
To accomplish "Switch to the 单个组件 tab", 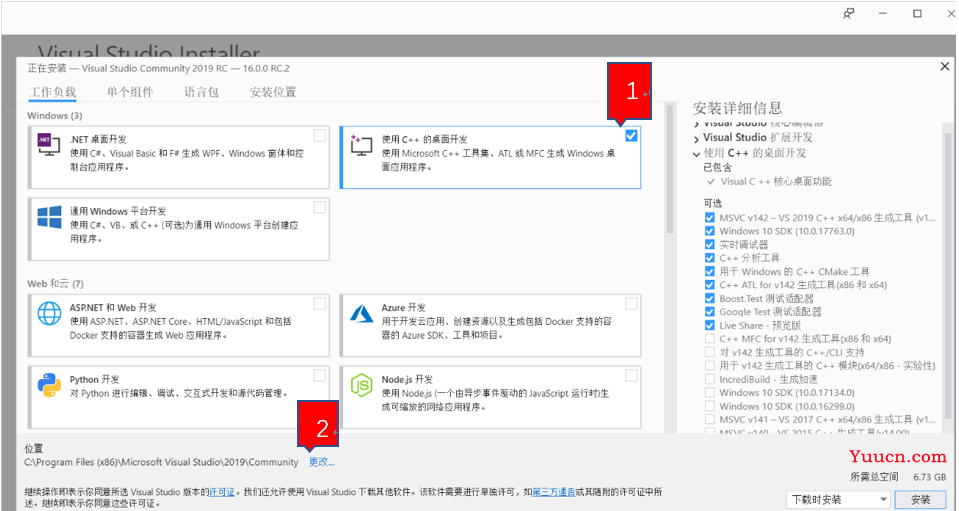I will [x=130, y=92].
